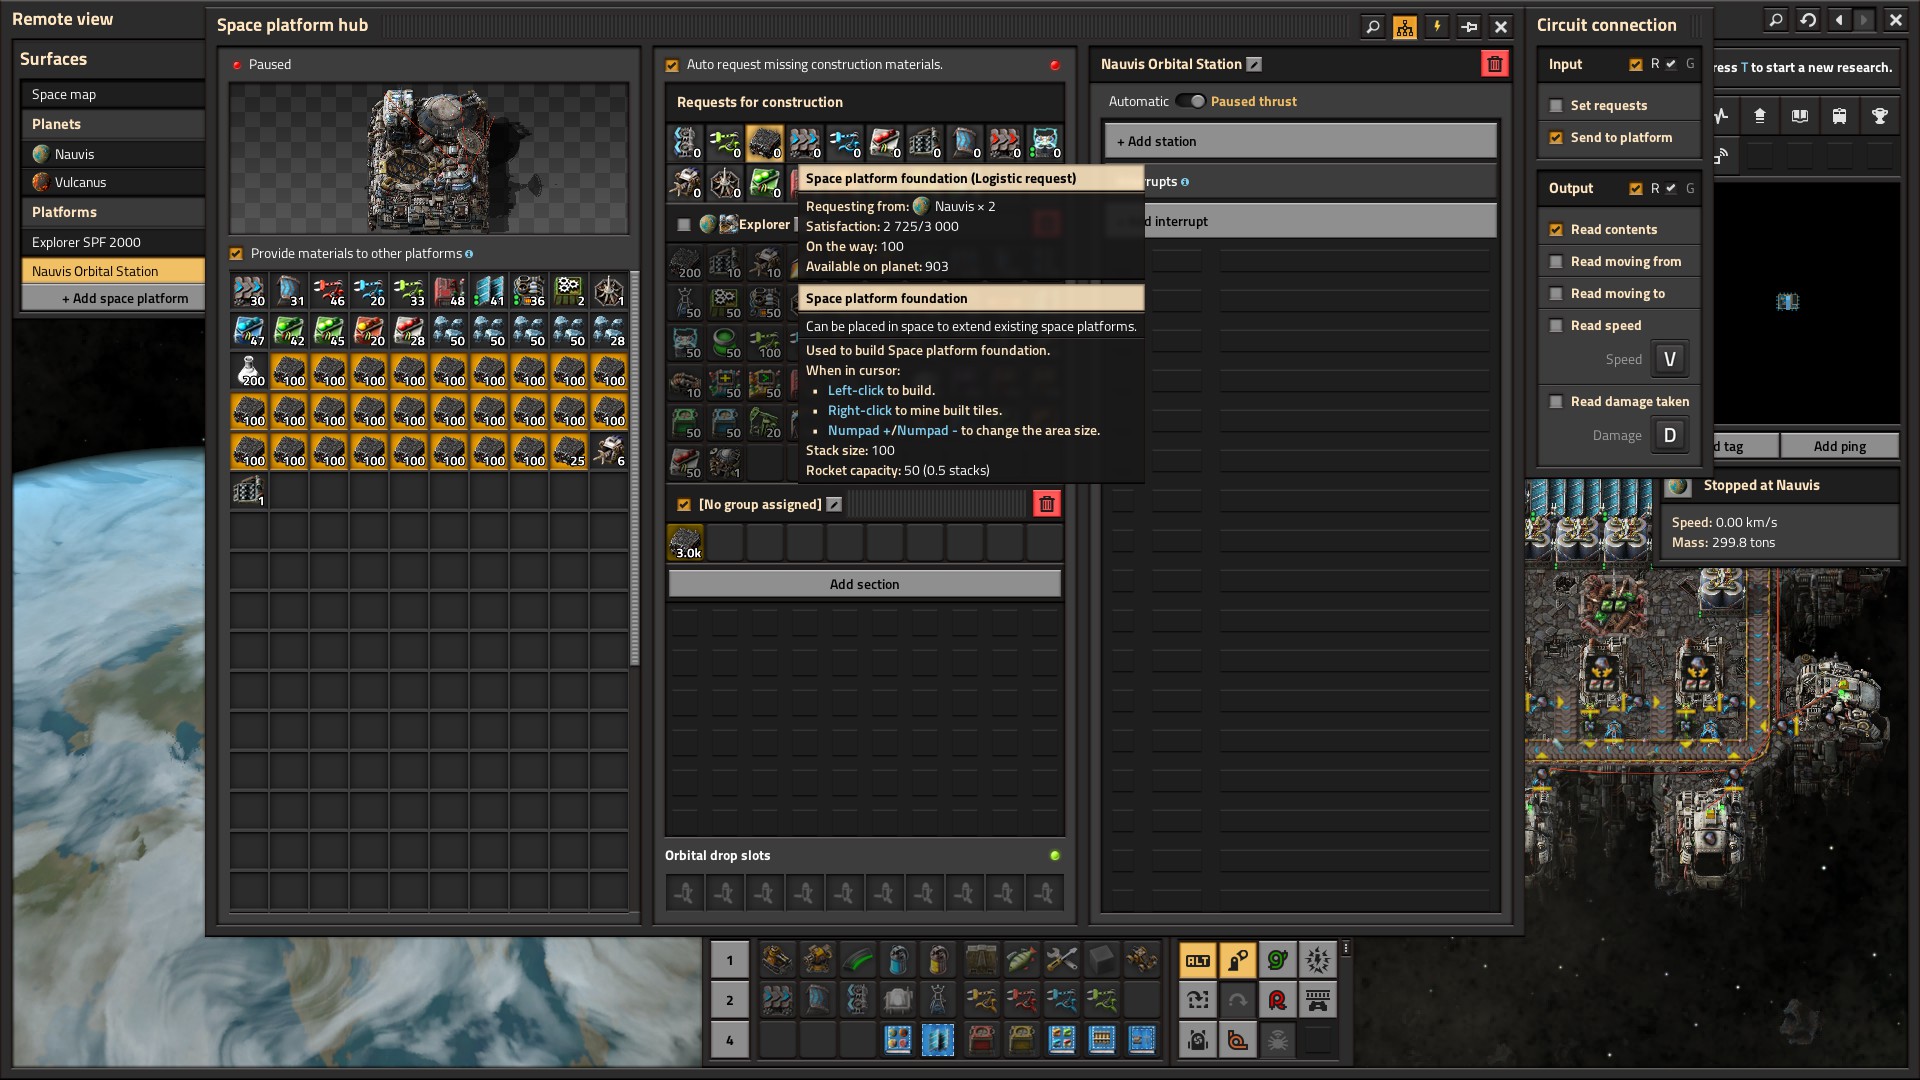Open Space map in Surfaces list

click(113, 94)
